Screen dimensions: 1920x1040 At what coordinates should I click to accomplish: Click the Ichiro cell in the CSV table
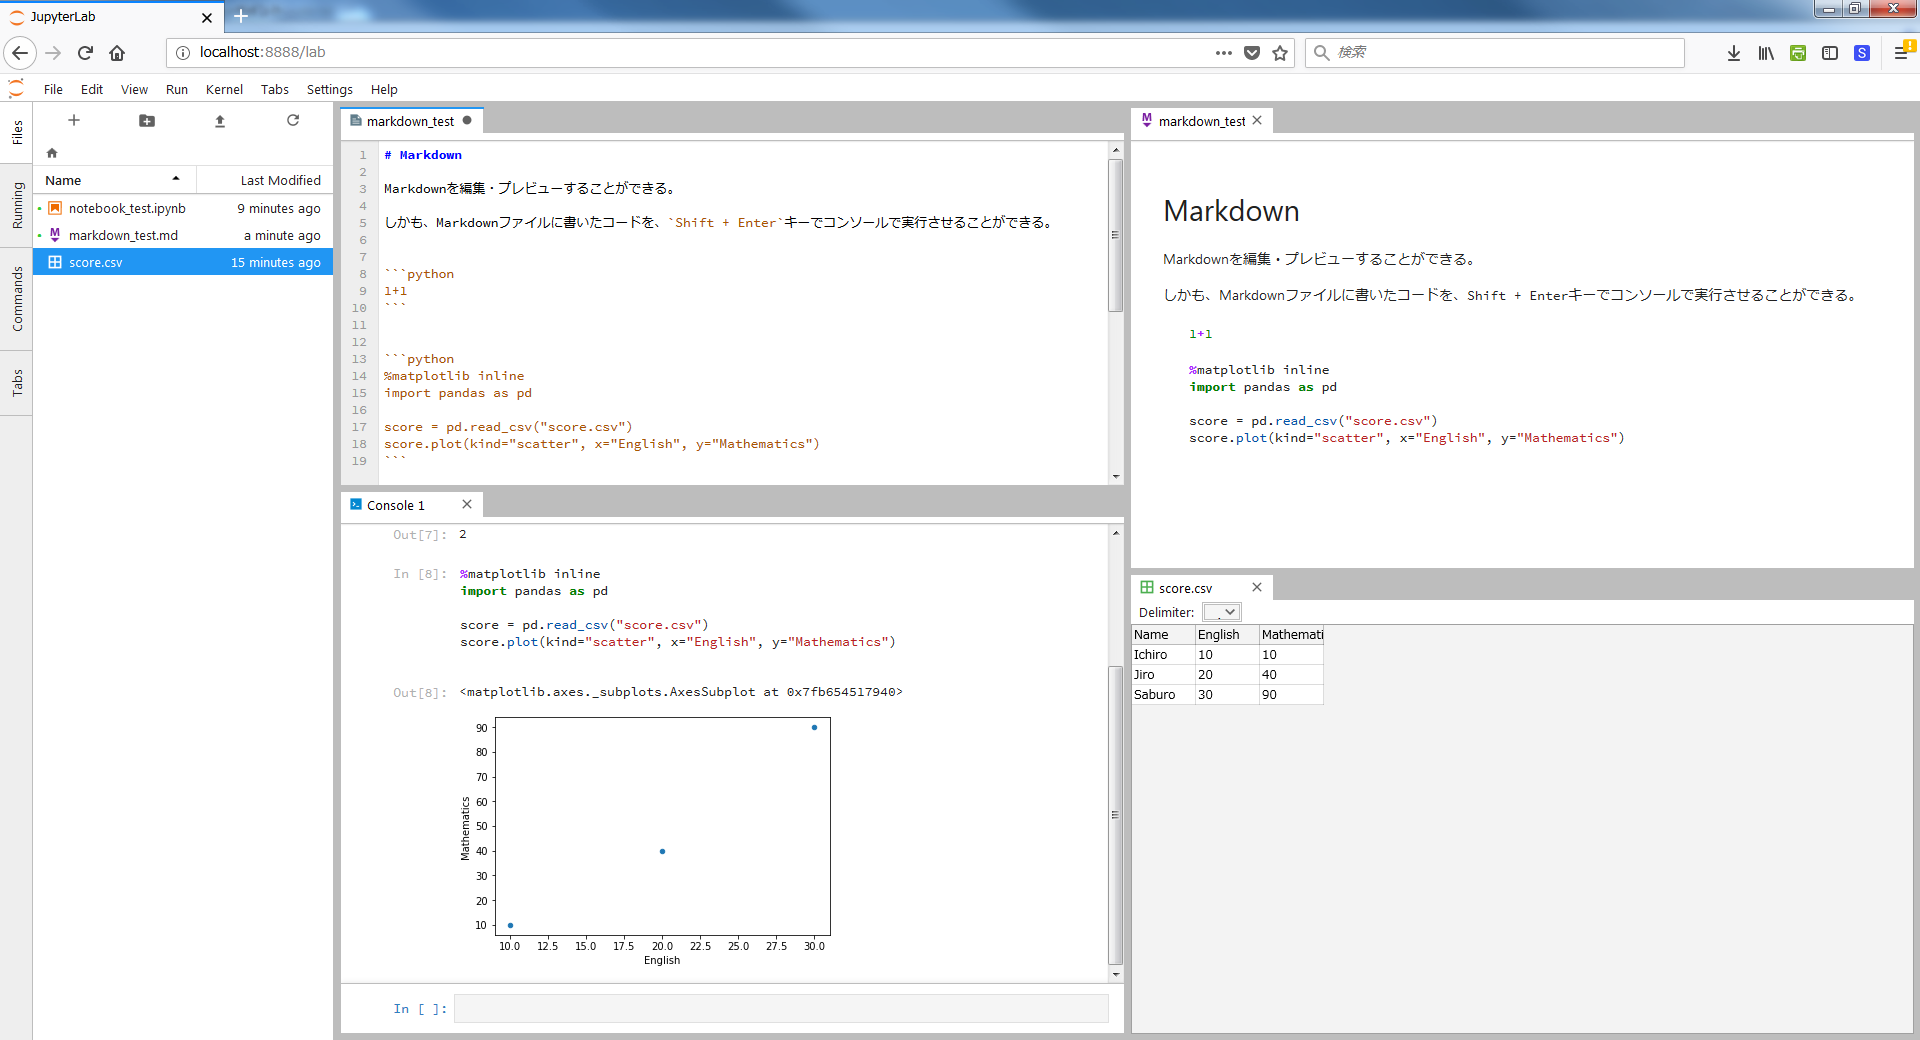coord(1164,654)
